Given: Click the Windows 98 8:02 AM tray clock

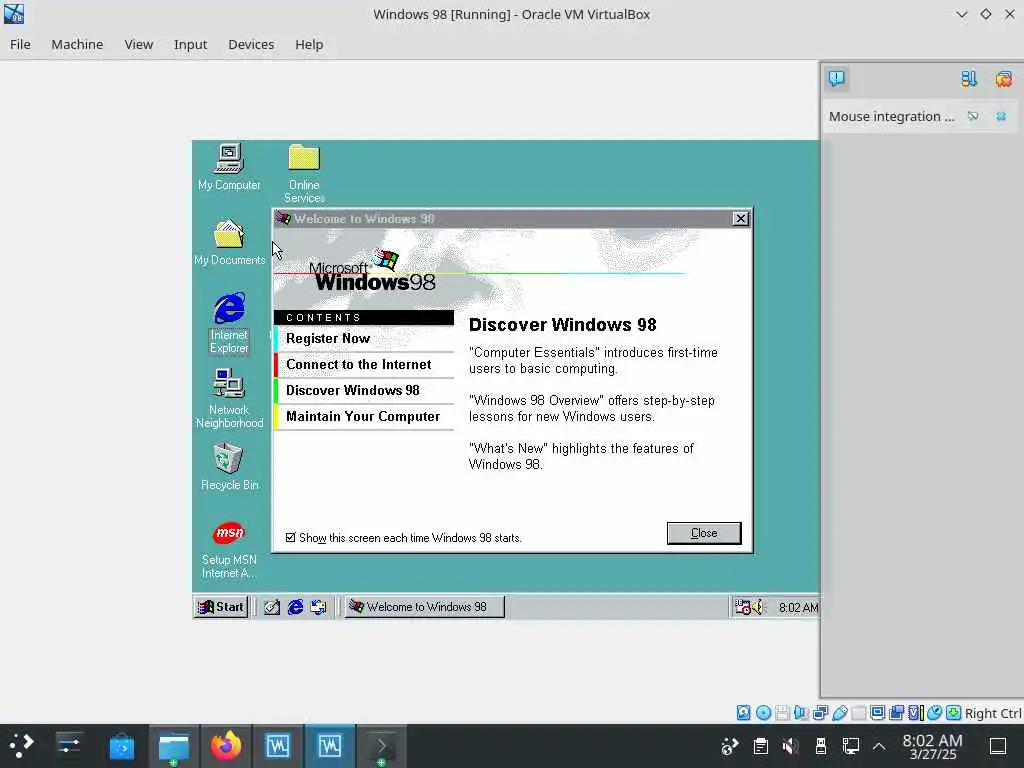Looking at the screenshot, I should [x=798, y=608].
